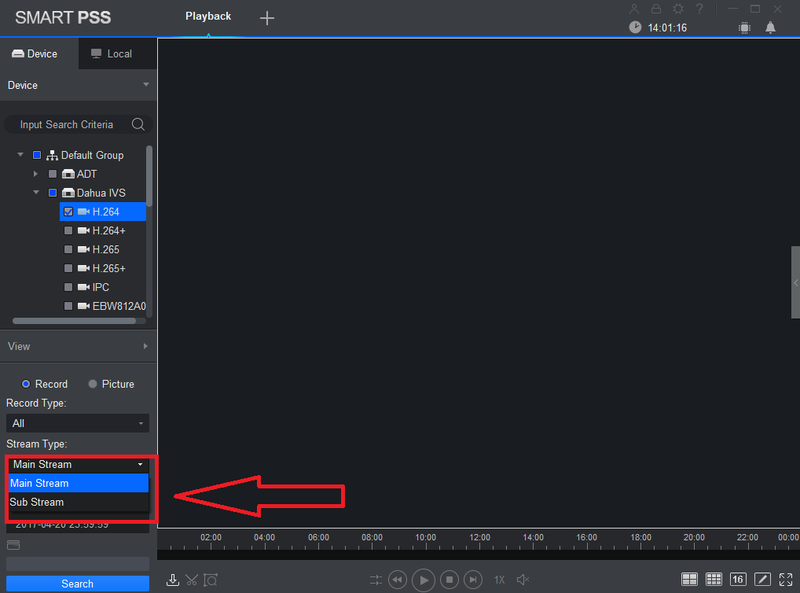Switch to the Local tab
The width and height of the screenshot is (800, 593).
coord(112,54)
